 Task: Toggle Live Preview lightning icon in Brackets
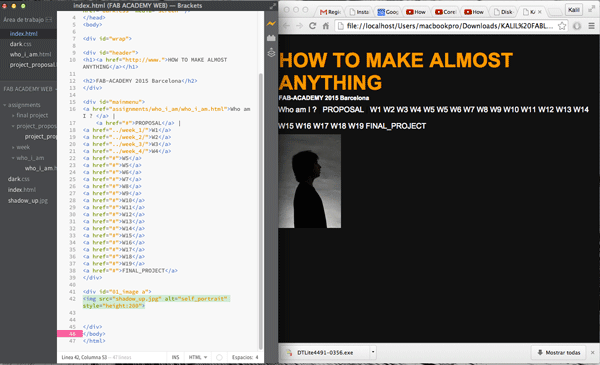coord(271,24)
